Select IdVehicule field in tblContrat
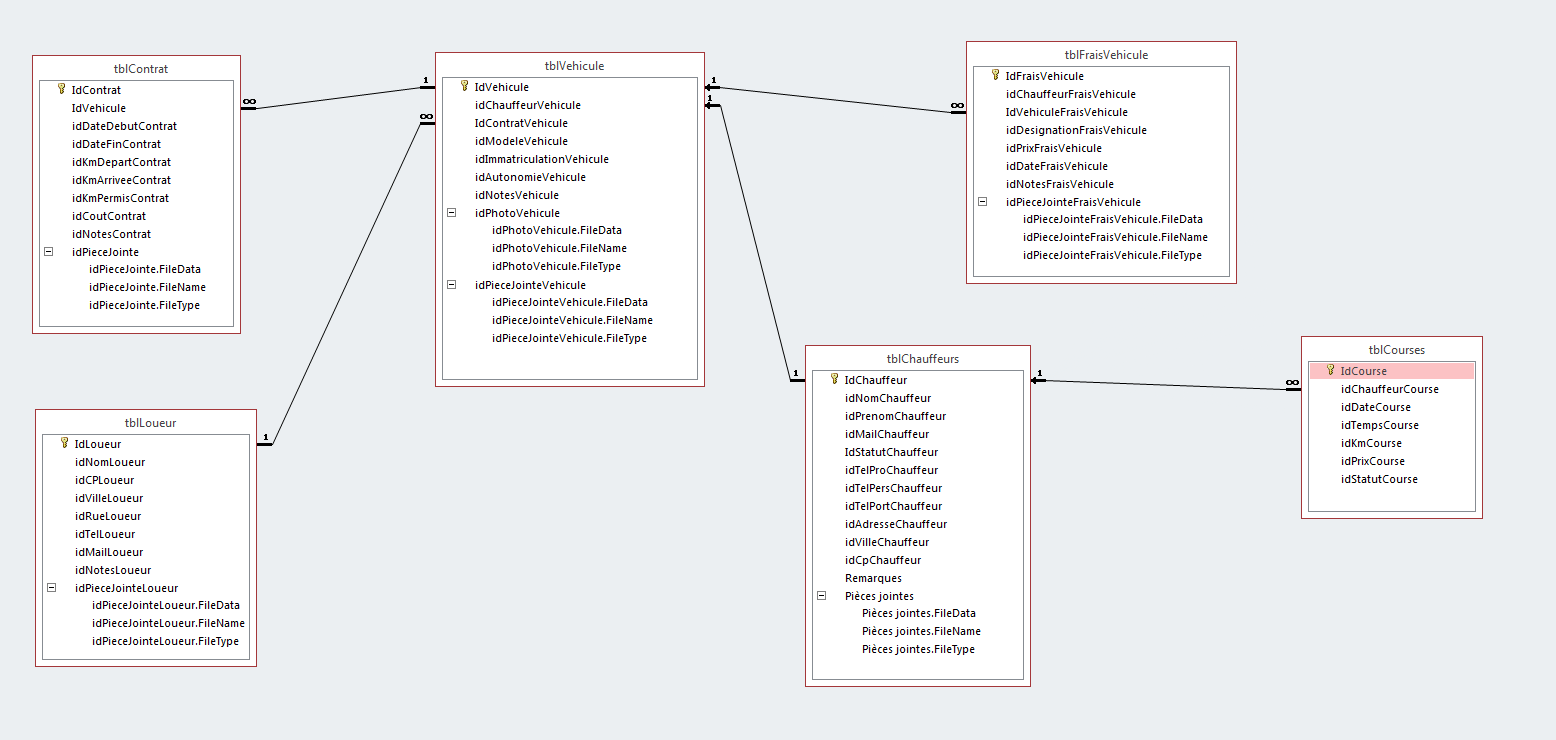The height and width of the screenshot is (740, 1556). pyautogui.click(x=98, y=108)
